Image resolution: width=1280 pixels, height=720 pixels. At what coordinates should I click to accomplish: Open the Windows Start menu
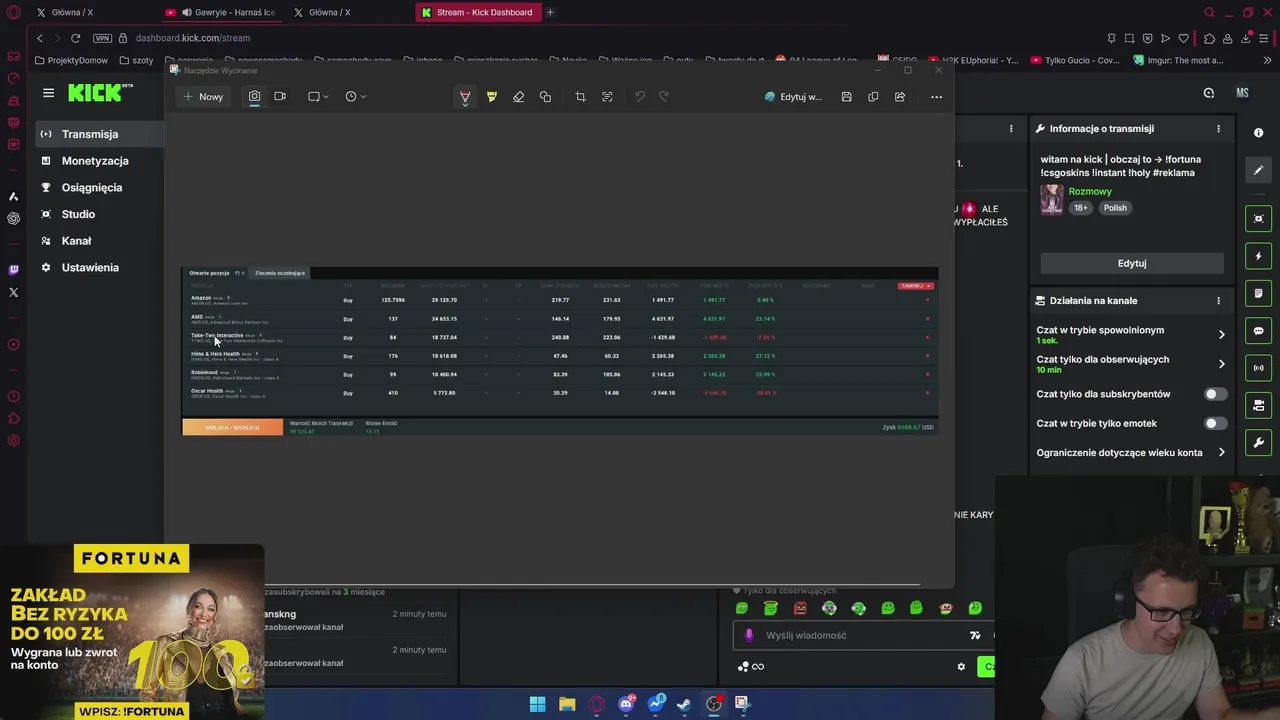click(538, 704)
